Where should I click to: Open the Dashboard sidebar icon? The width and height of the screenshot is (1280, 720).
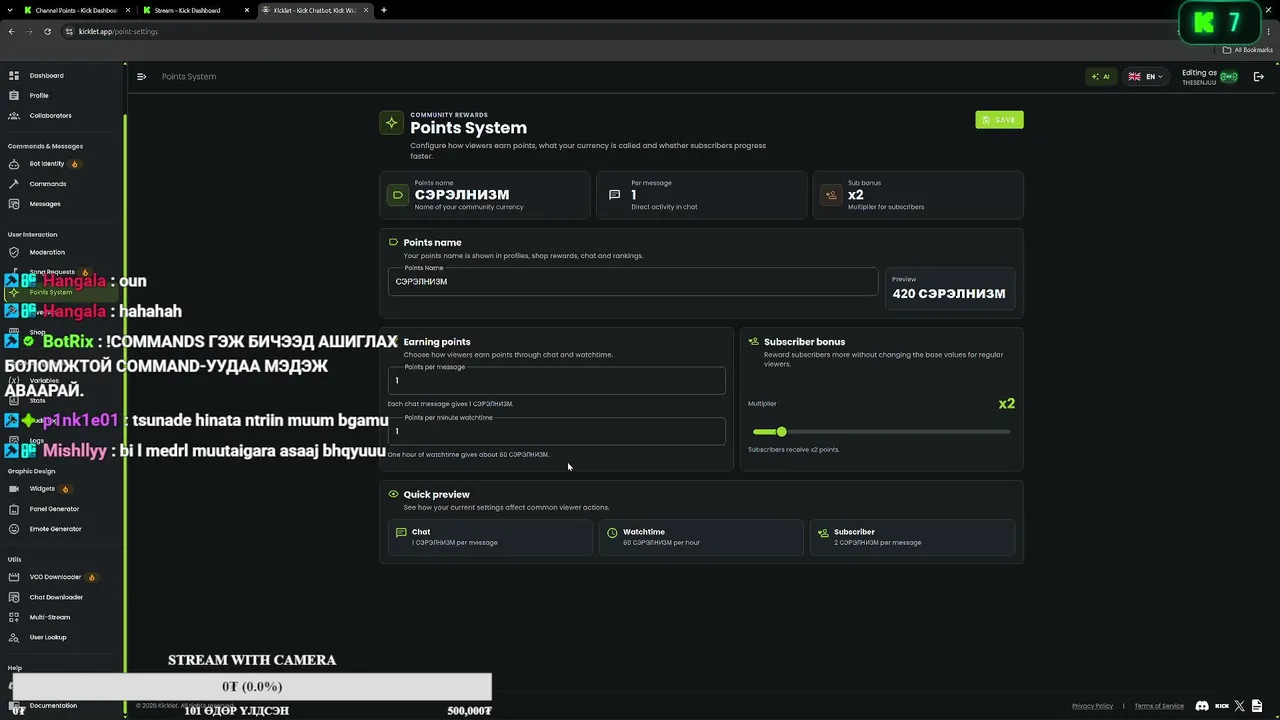click(x=14, y=76)
